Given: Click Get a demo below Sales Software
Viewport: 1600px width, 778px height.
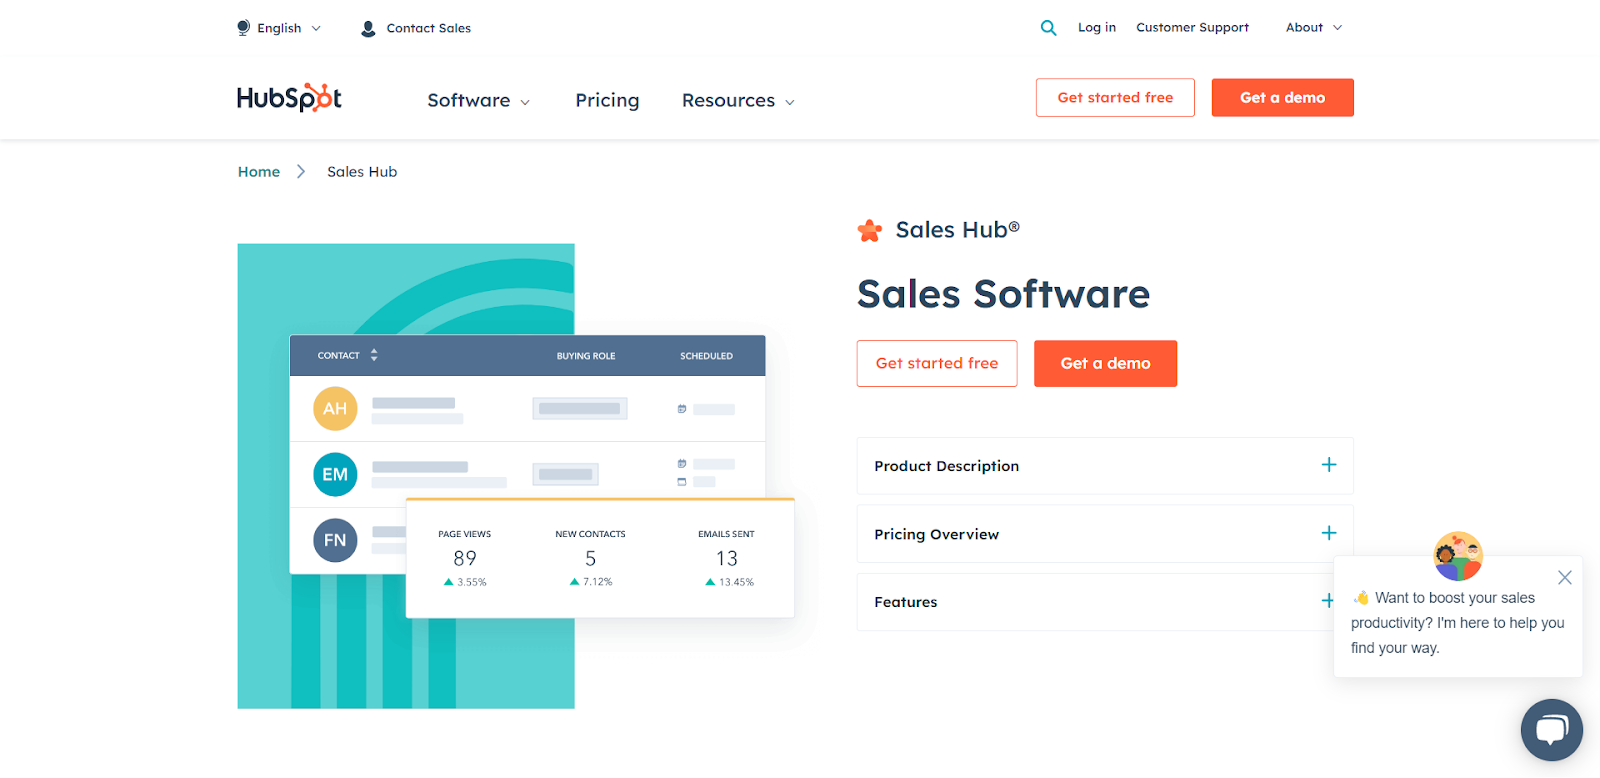Looking at the screenshot, I should click(1105, 363).
